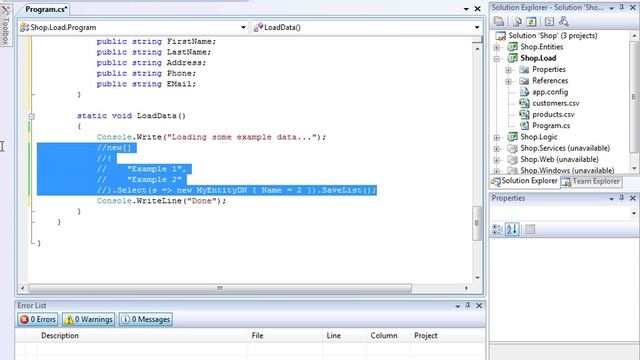The width and height of the screenshot is (640, 360).
Task: Expand the References folder node
Action: 509,81
